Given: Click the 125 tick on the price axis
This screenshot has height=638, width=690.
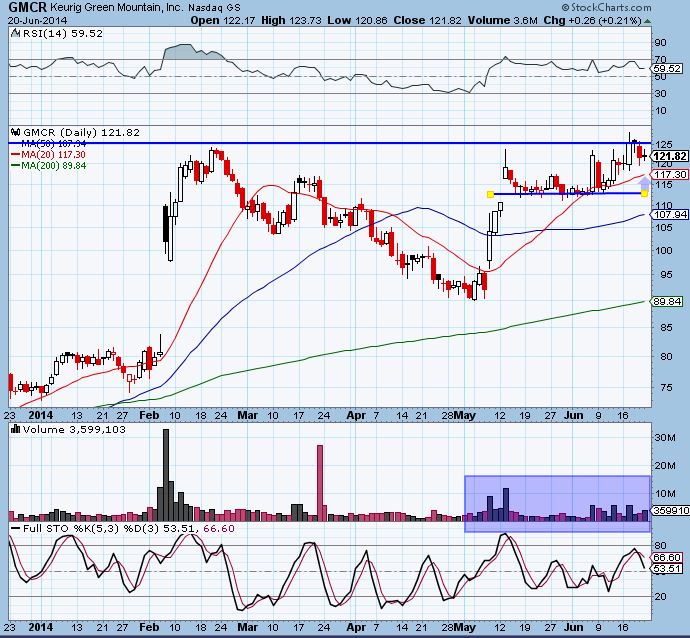Looking at the screenshot, I should (664, 145).
